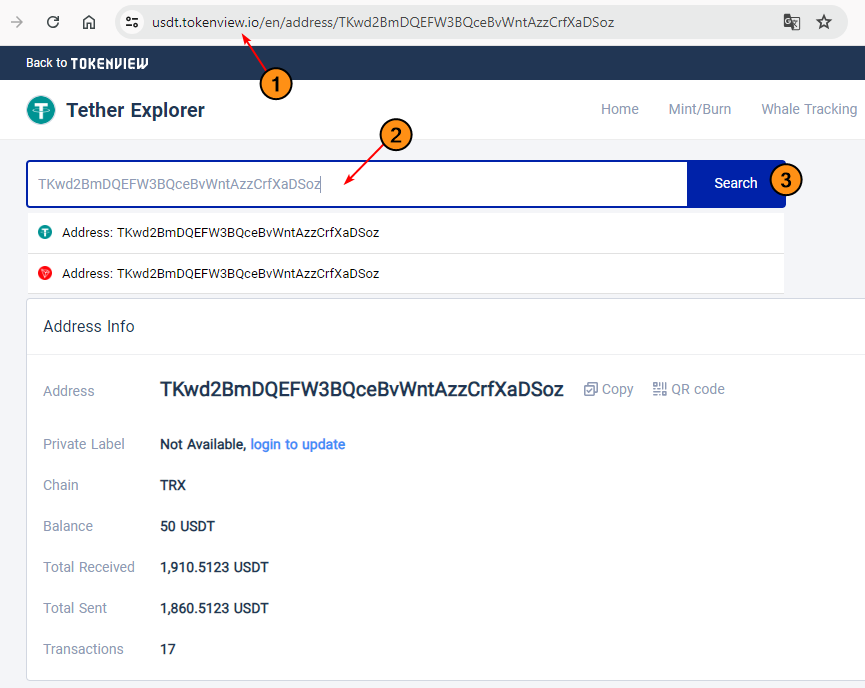Select the red TRX icon in suggestions
Image resolution: width=865 pixels, height=688 pixels.
tap(43, 273)
